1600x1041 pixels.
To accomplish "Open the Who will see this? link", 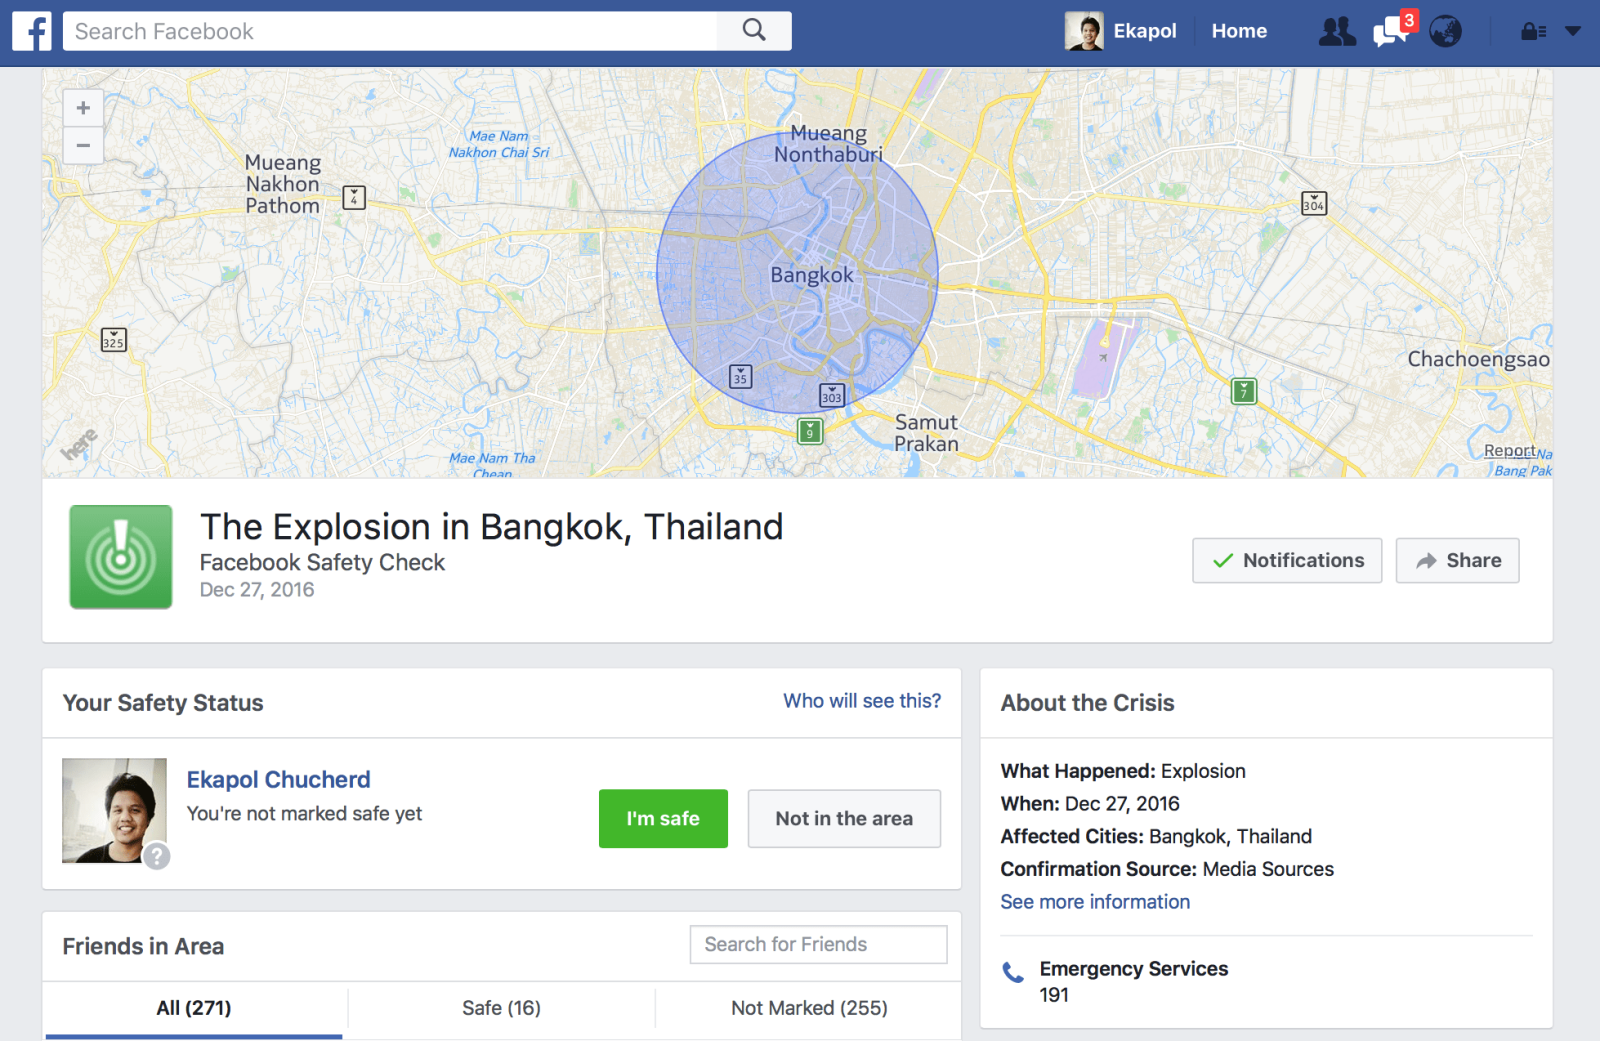I will pyautogui.click(x=861, y=701).
